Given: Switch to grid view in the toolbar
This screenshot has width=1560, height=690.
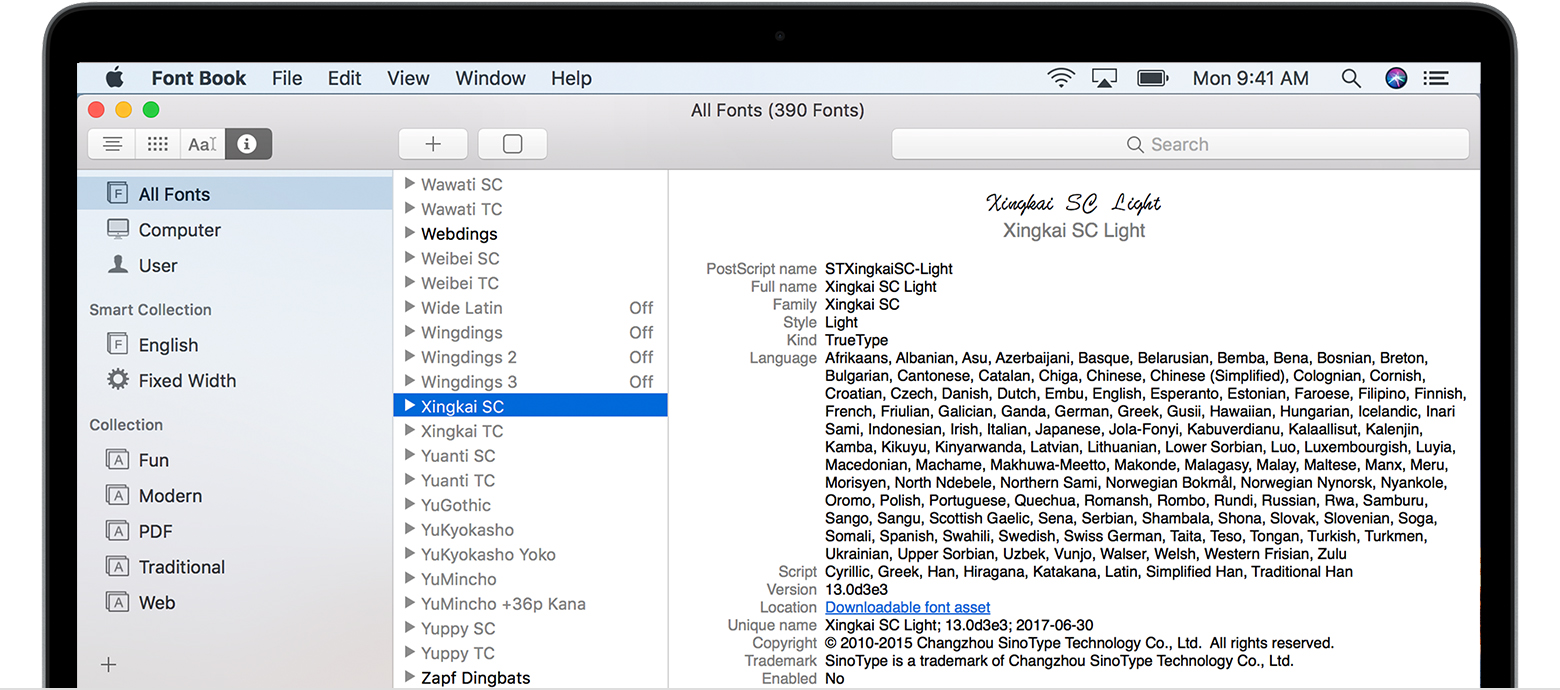Looking at the screenshot, I should point(157,144).
